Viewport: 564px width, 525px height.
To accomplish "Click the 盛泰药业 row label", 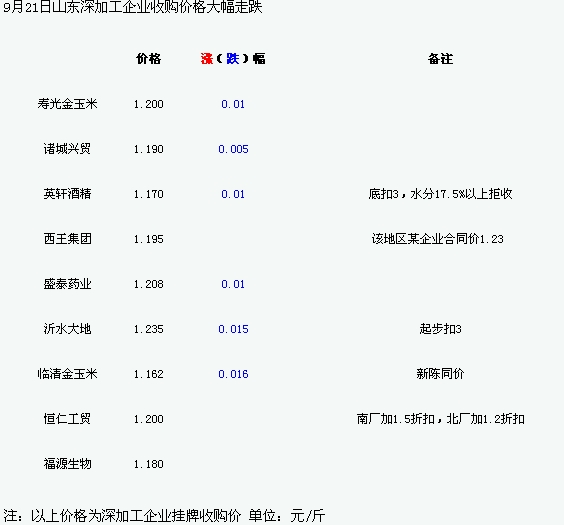I will tap(67, 284).
